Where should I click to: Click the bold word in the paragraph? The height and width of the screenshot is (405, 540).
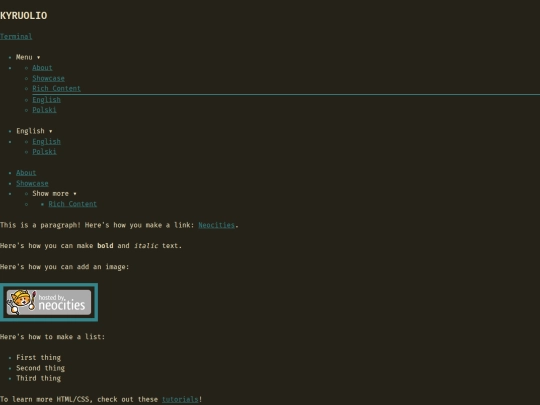[105, 246]
